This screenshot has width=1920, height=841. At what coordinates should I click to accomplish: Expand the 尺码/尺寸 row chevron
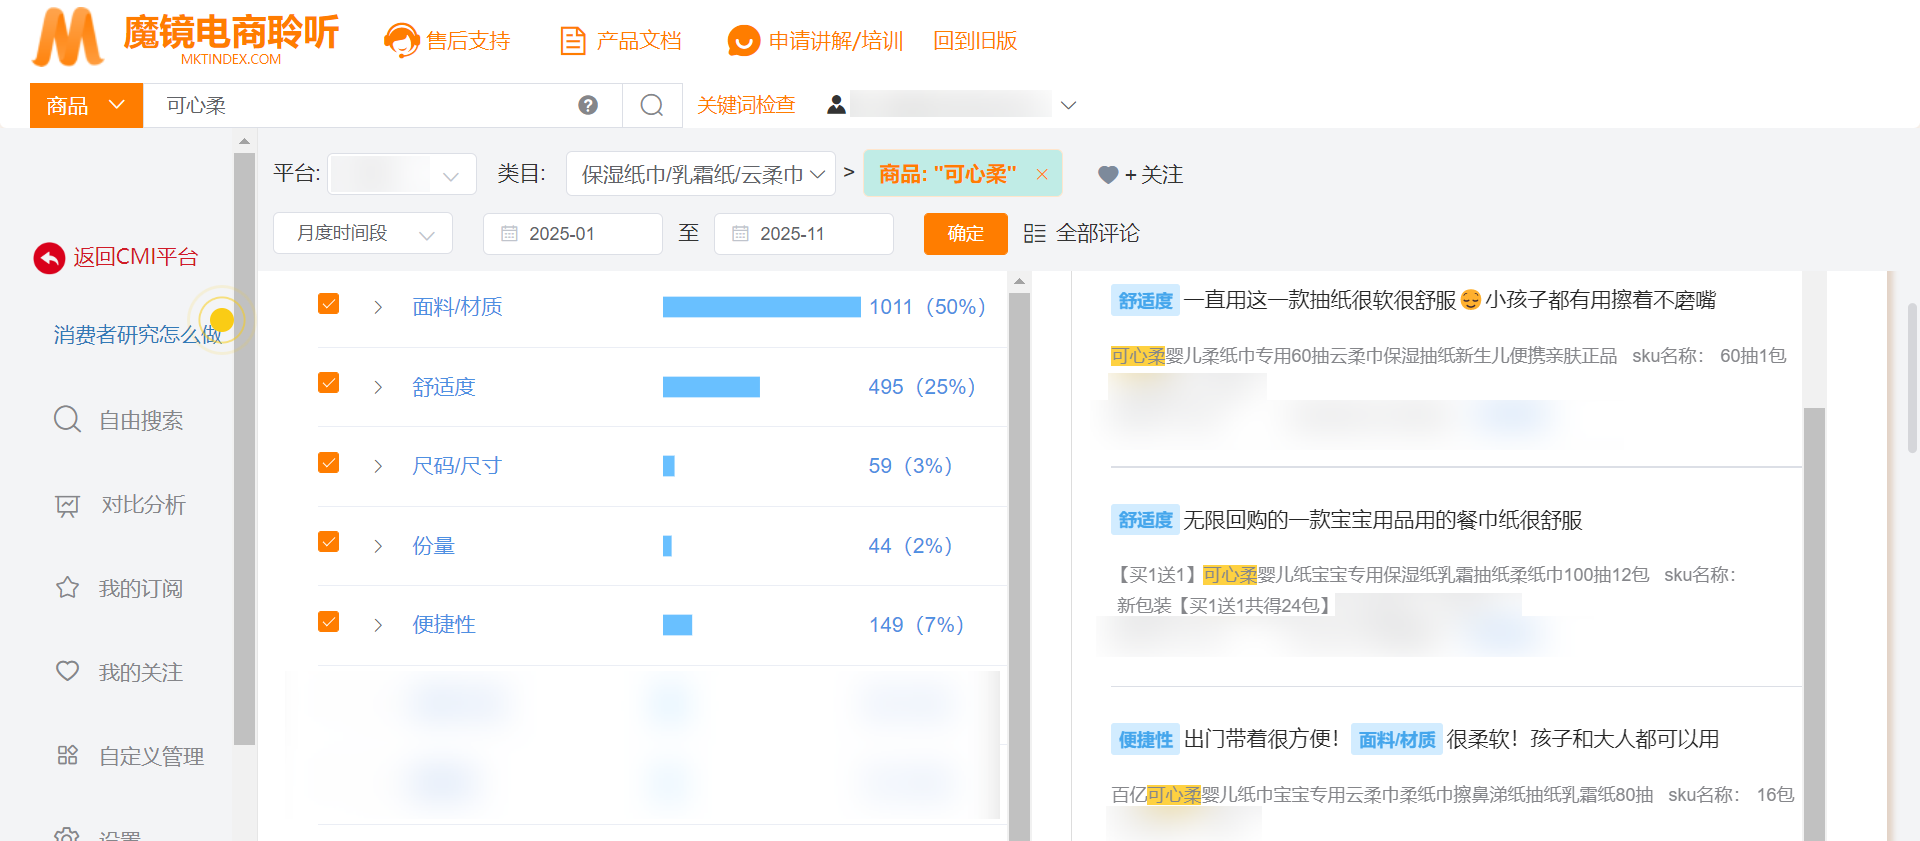point(378,466)
